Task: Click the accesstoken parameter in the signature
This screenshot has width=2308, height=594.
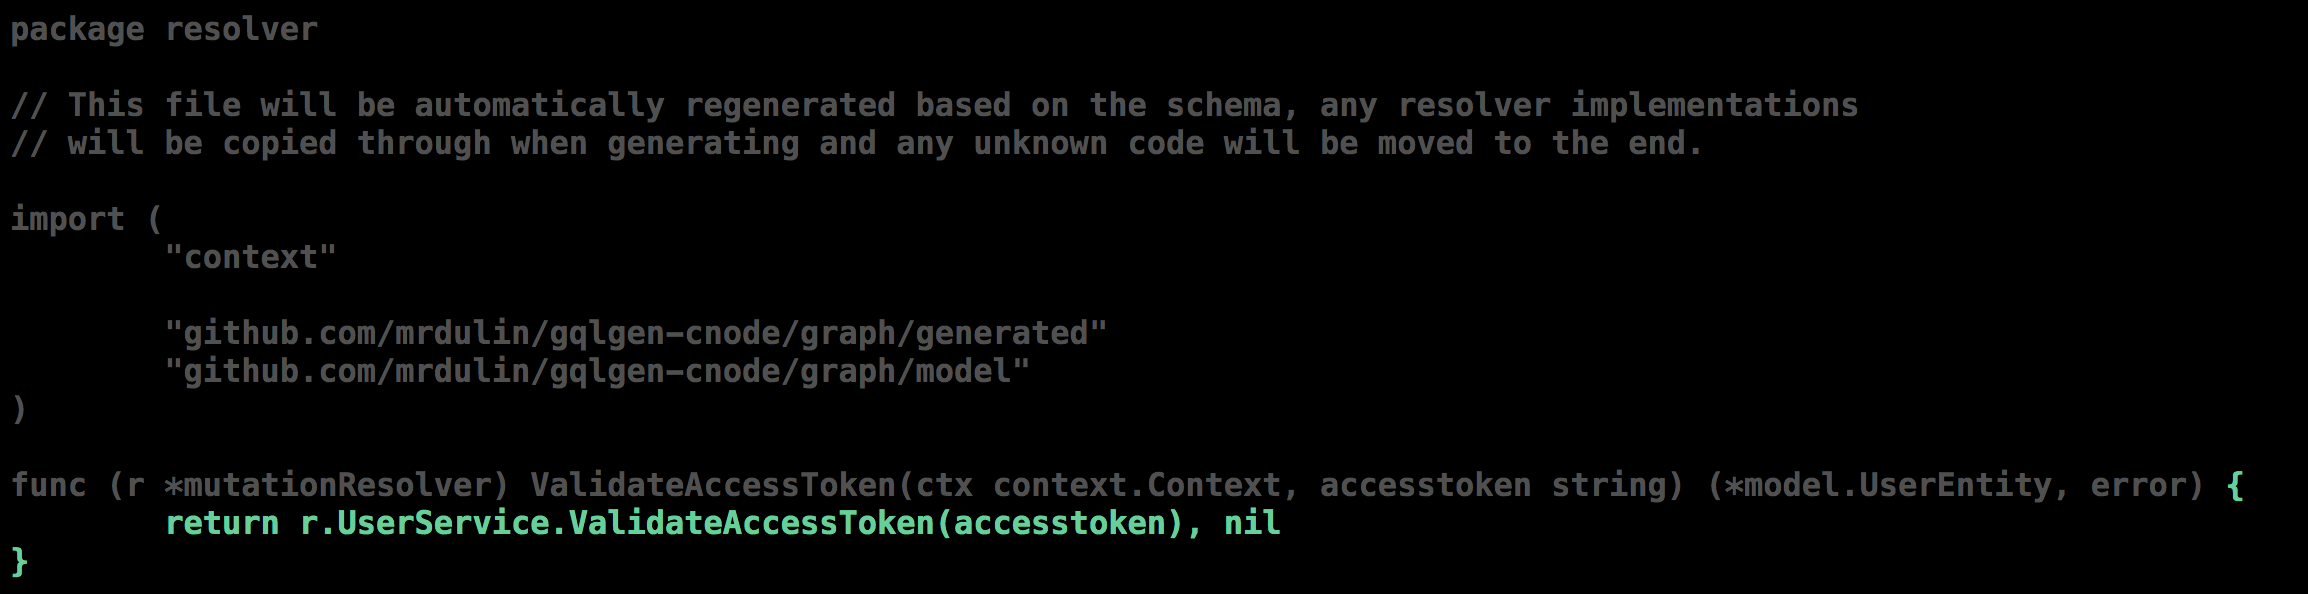Action: (1425, 485)
